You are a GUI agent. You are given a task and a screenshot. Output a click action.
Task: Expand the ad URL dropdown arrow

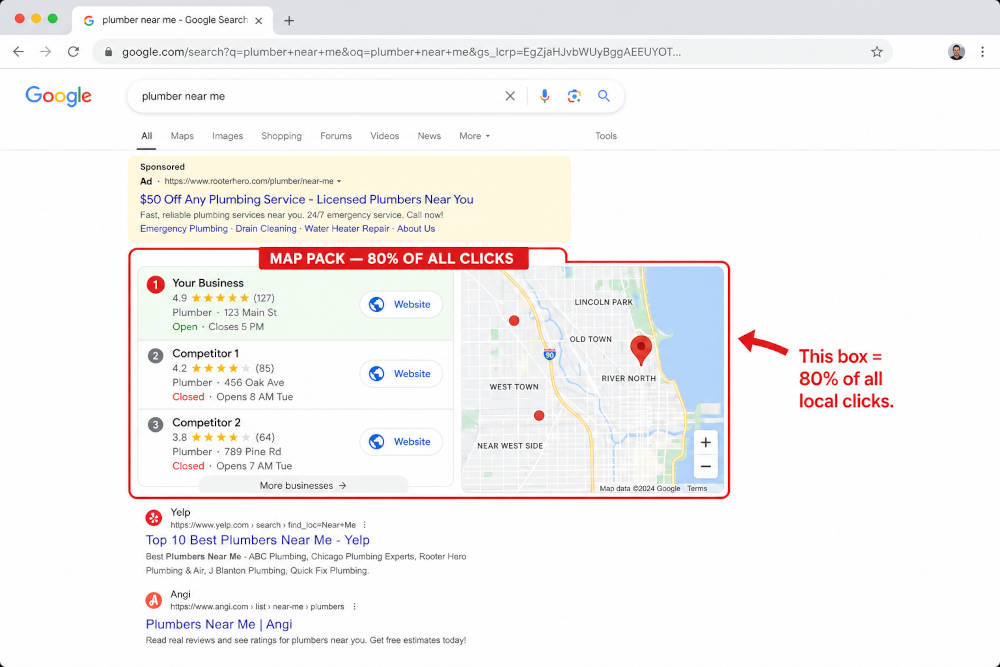pos(339,181)
